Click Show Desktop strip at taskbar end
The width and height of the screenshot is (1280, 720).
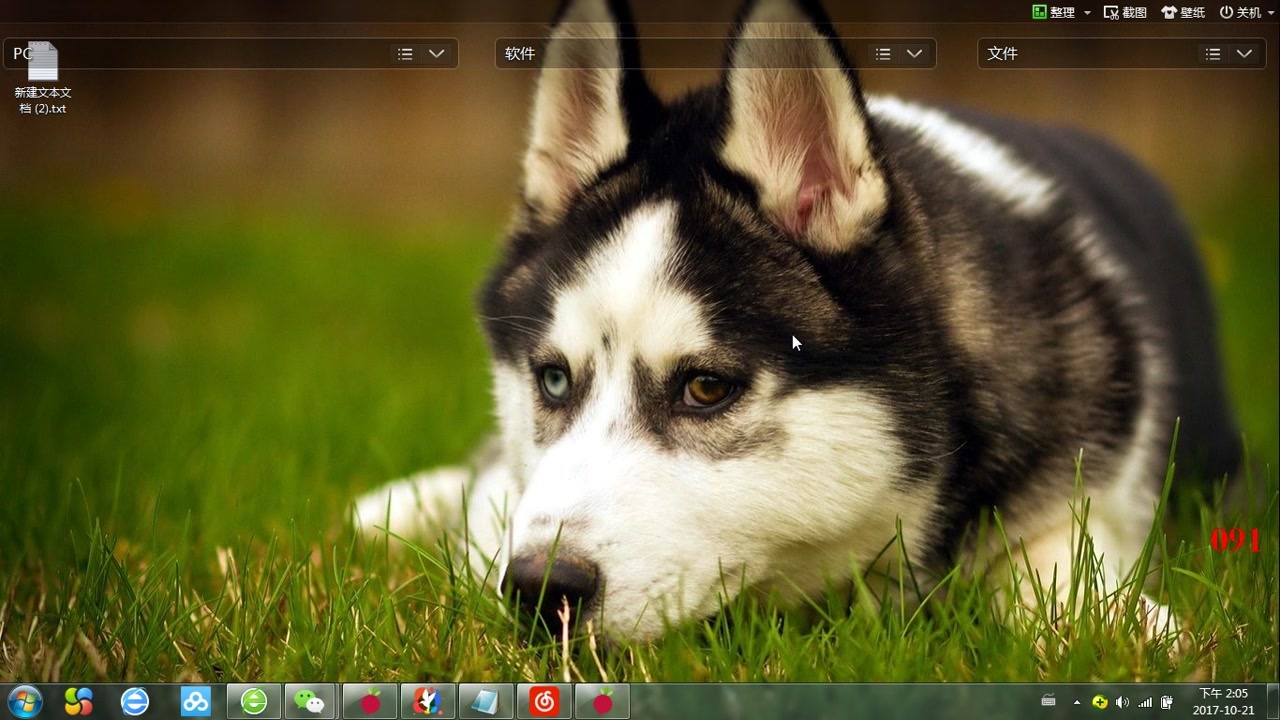click(x=1272, y=701)
